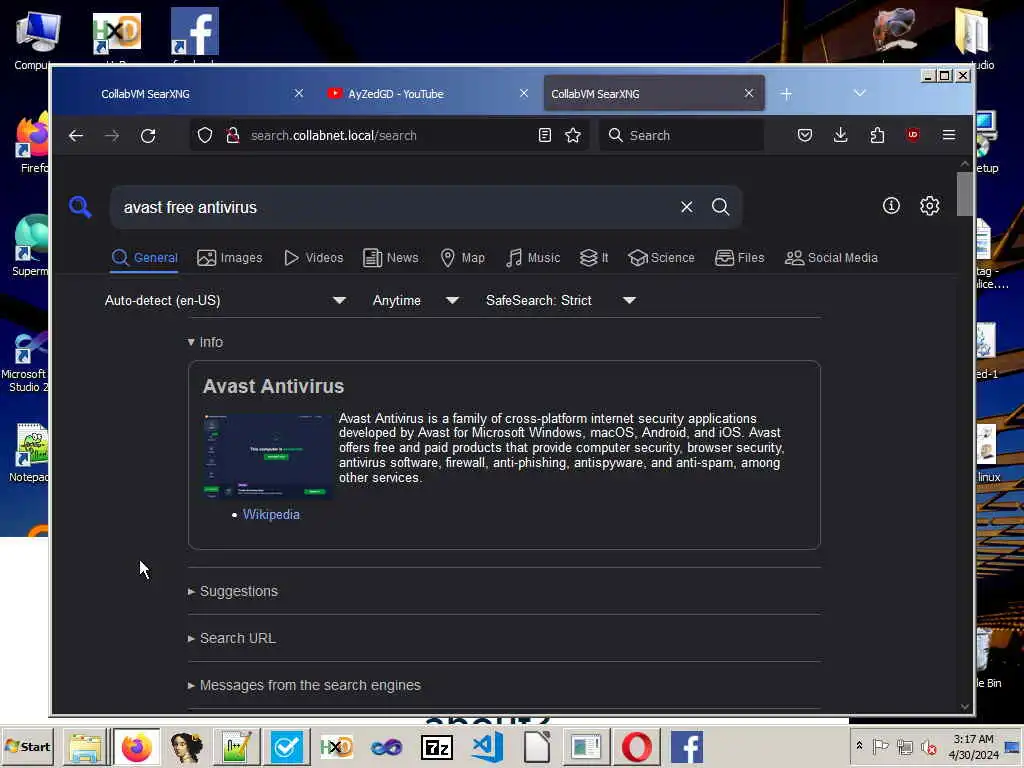The image size is (1024, 768).
Task: Click the SearXNG logo magnifier
Action: 80,207
